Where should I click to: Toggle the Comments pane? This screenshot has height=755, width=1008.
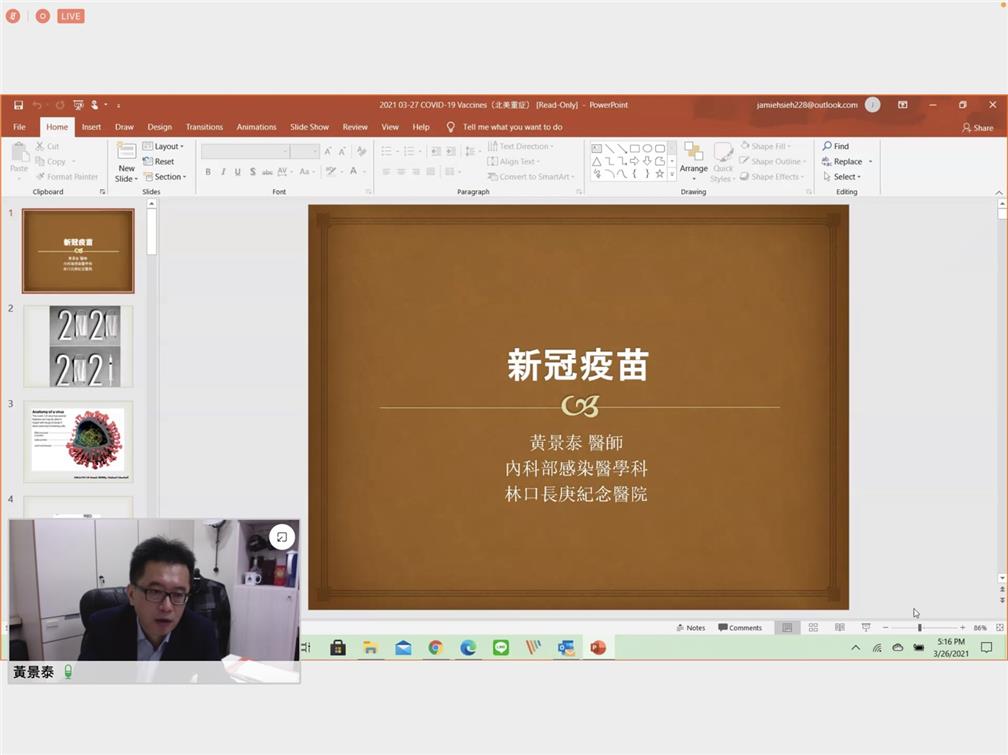pyautogui.click(x=740, y=628)
